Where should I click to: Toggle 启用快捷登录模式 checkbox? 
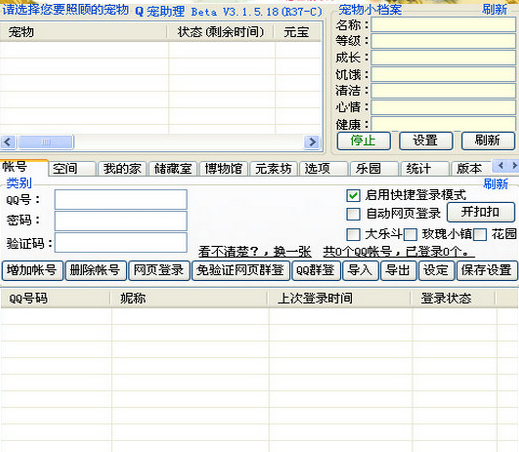(353, 195)
